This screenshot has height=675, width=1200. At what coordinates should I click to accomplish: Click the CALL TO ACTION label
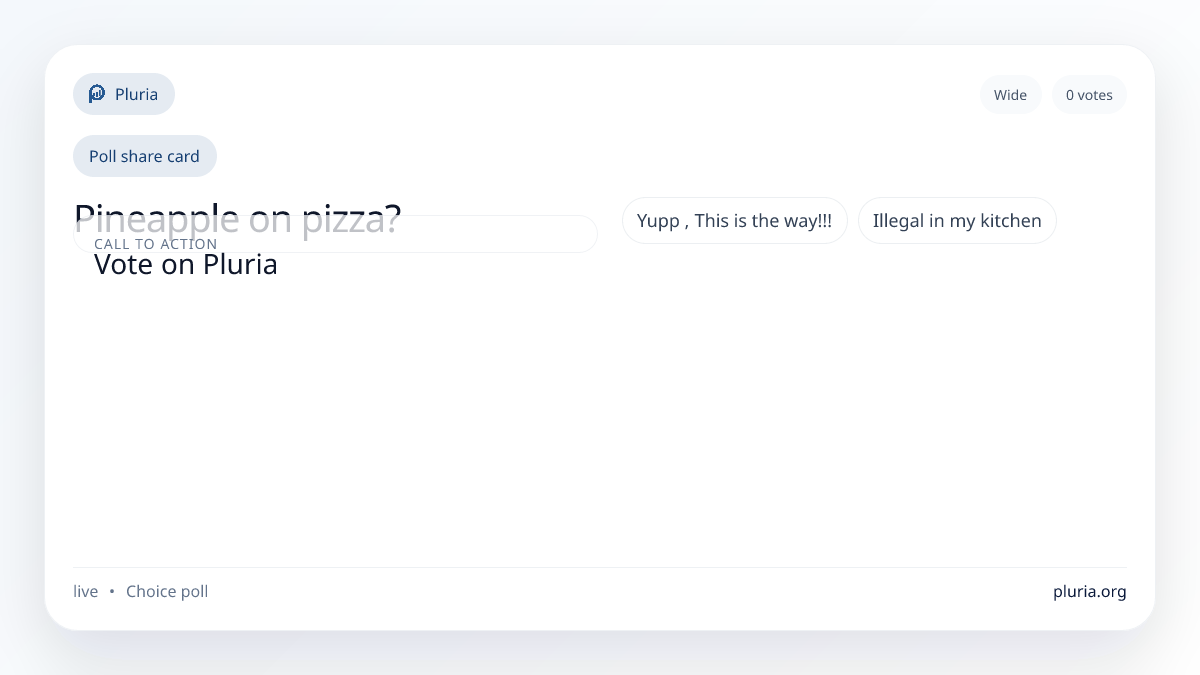click(155, 244)
